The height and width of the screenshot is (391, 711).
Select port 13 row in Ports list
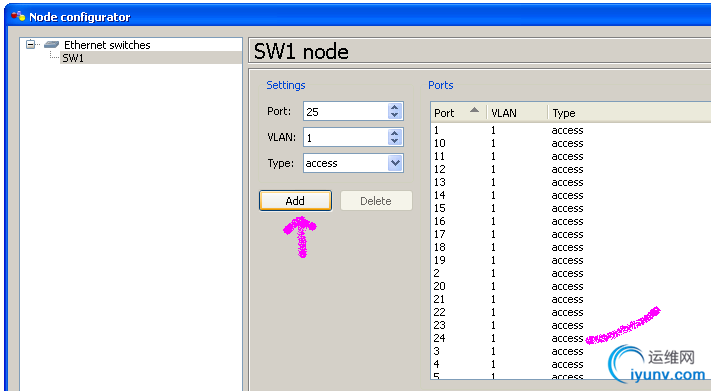pos(571,182)
